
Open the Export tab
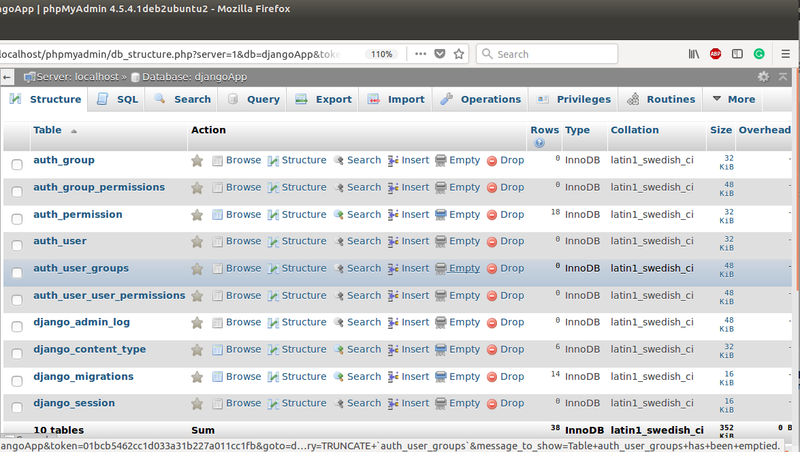coord(323,99)
